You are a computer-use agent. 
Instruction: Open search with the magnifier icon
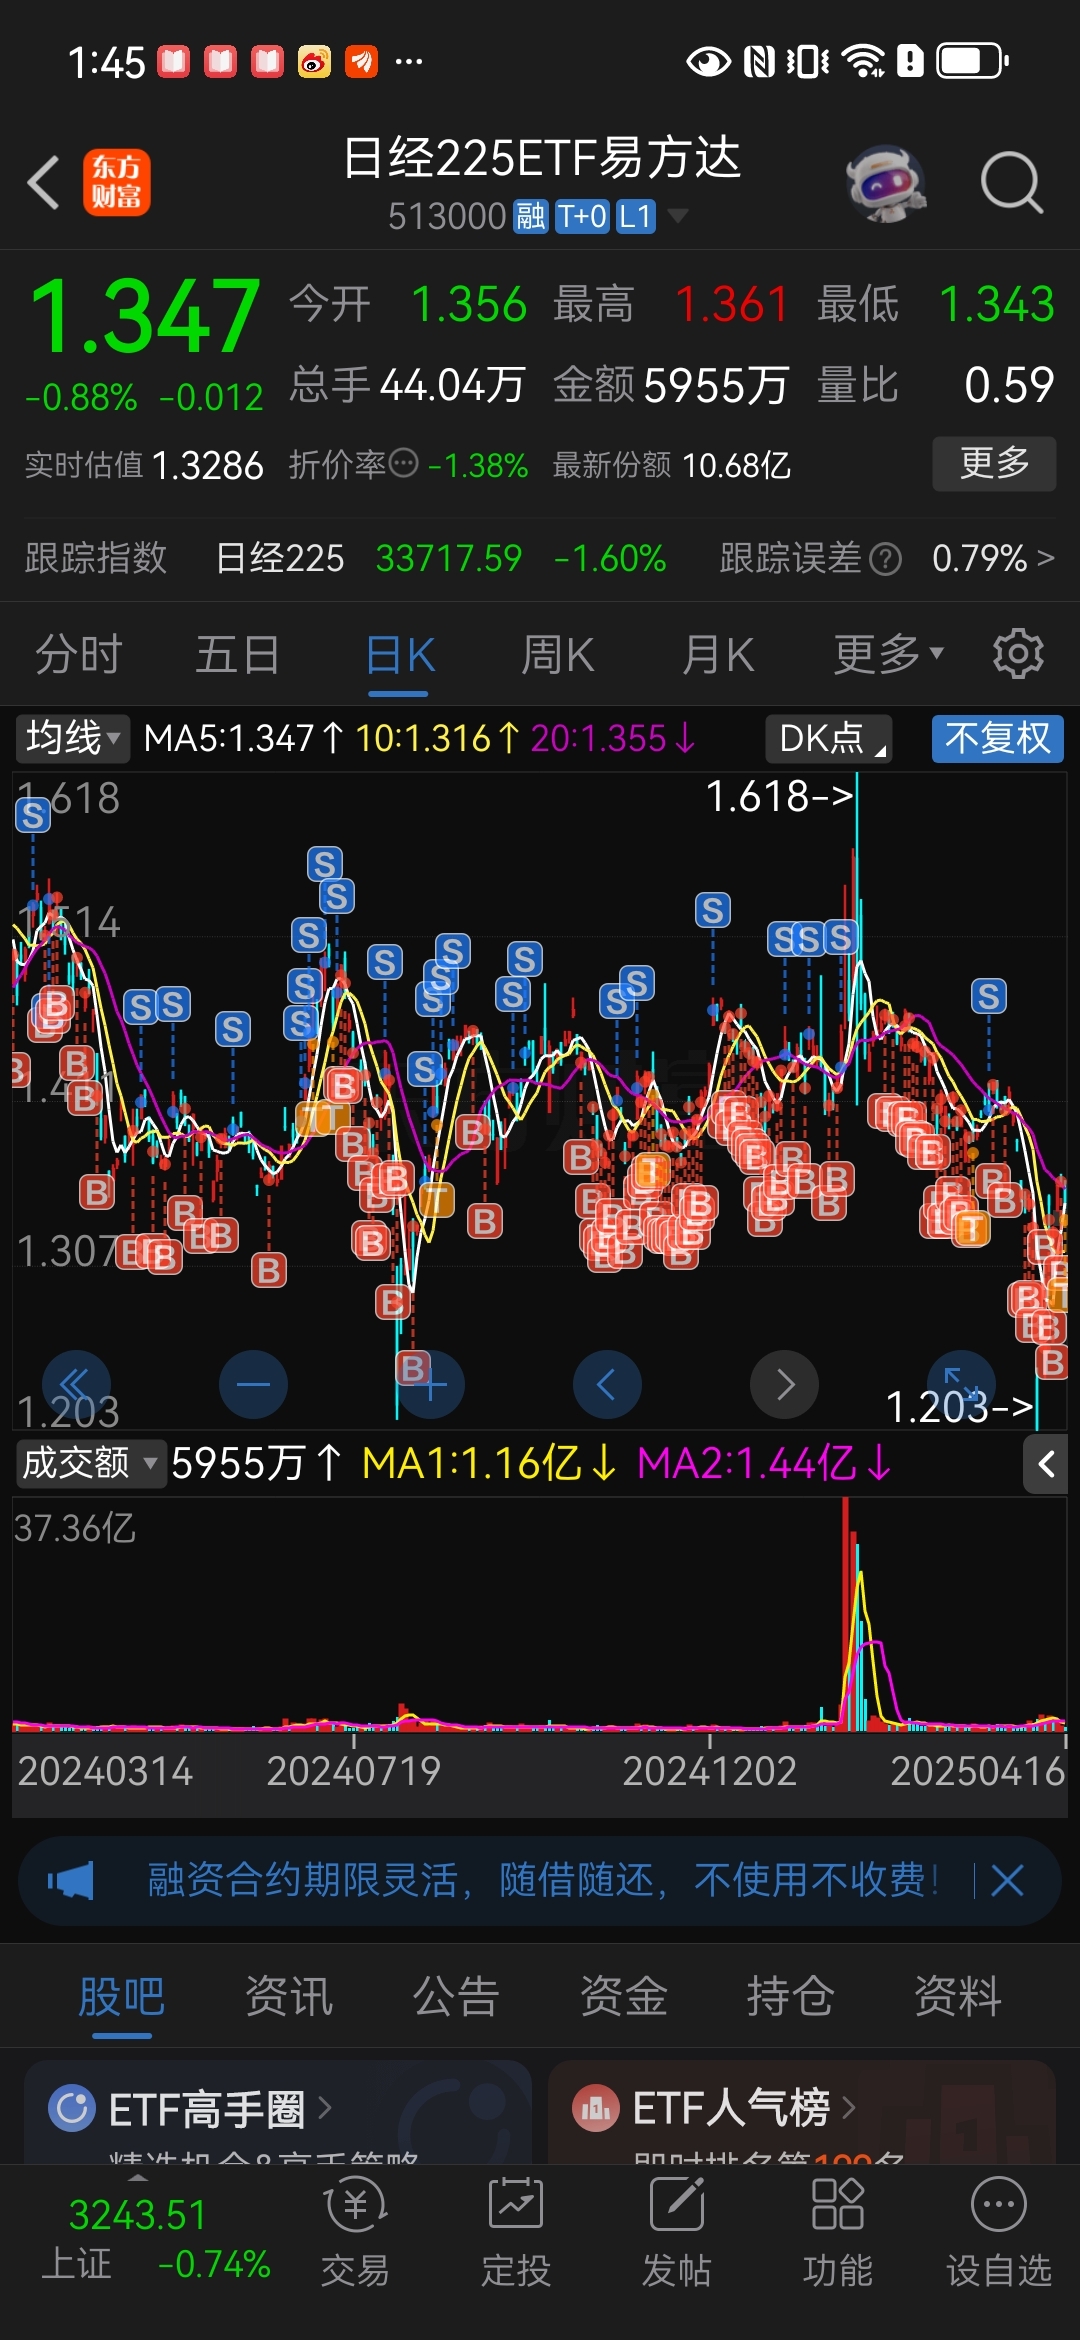pyautogui.click(x=1011, y=182)
